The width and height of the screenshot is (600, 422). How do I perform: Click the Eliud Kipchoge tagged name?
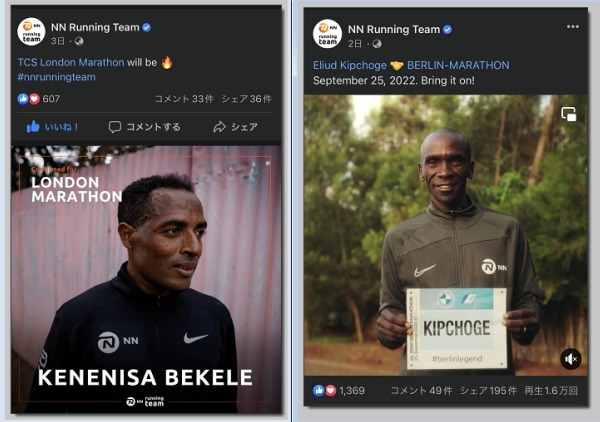(350, 65)
